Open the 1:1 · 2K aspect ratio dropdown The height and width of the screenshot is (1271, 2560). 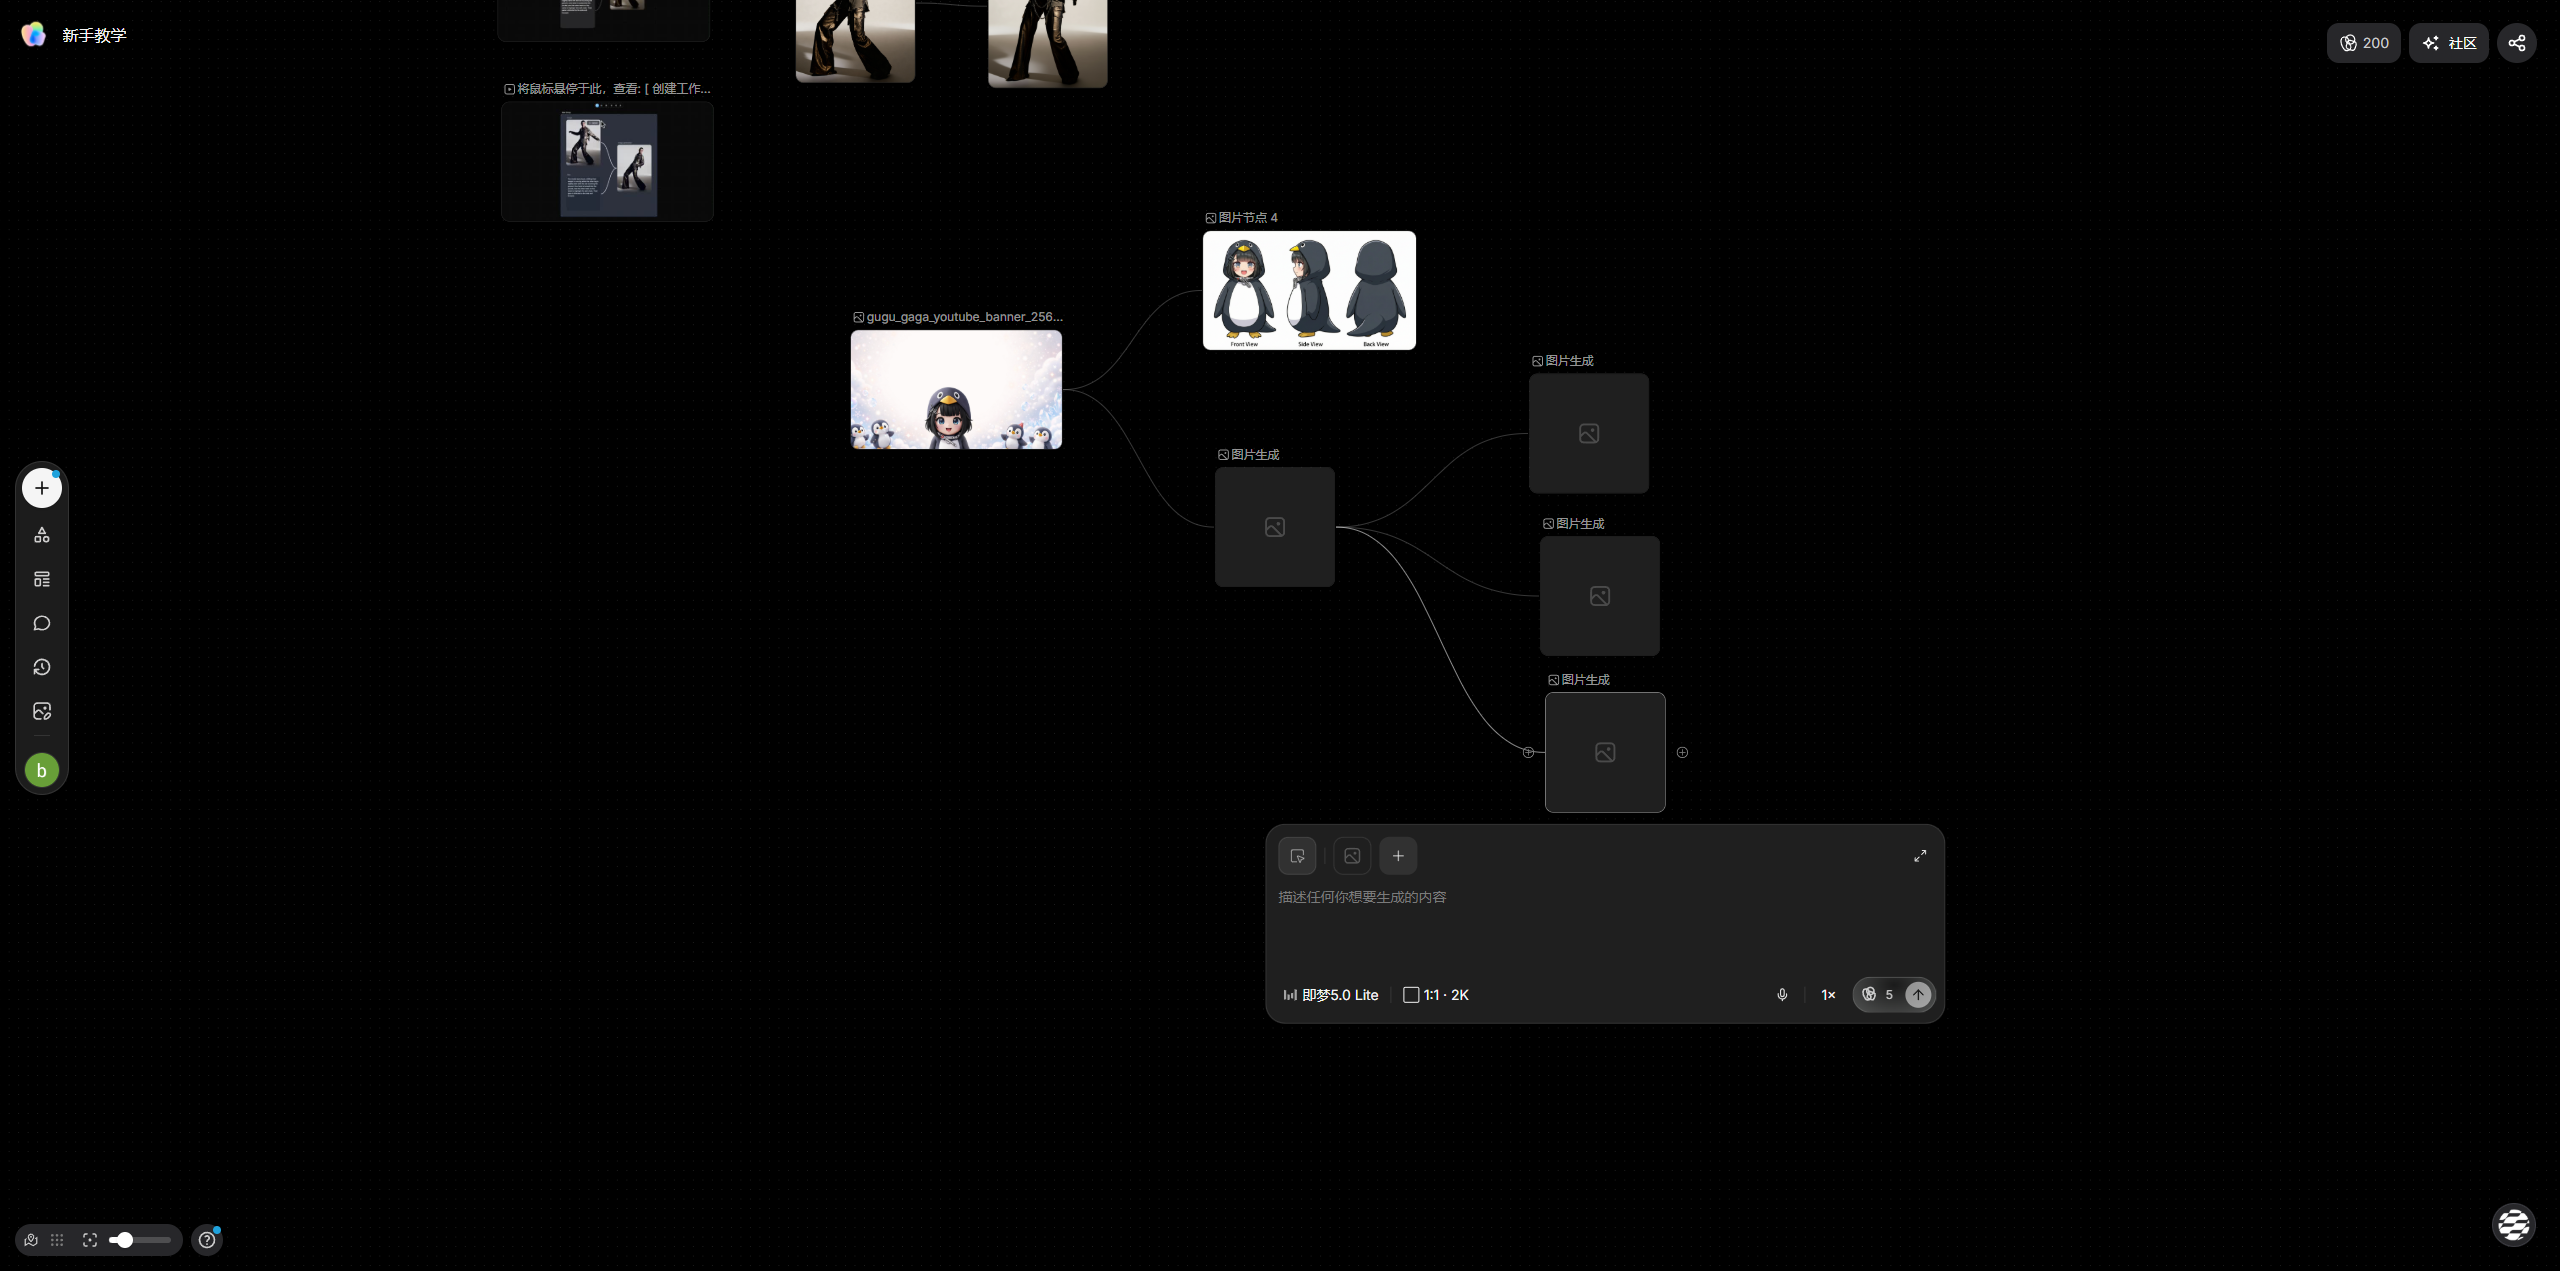(x=1436, y=995)
